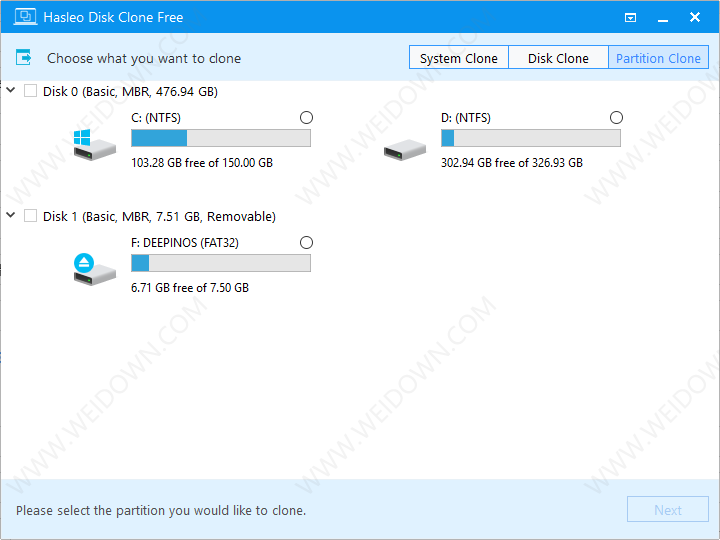Image resolution: width=720 pixels, height=540 pixels.
Task: Check the Disk 1 removable checkbox
Action: point(30,215)
